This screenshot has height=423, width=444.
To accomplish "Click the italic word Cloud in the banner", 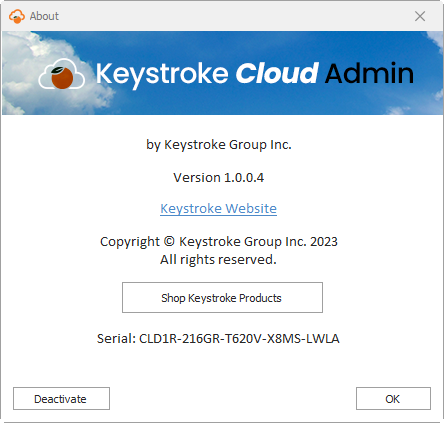I will pyautogui.click(x=277, y=73).
